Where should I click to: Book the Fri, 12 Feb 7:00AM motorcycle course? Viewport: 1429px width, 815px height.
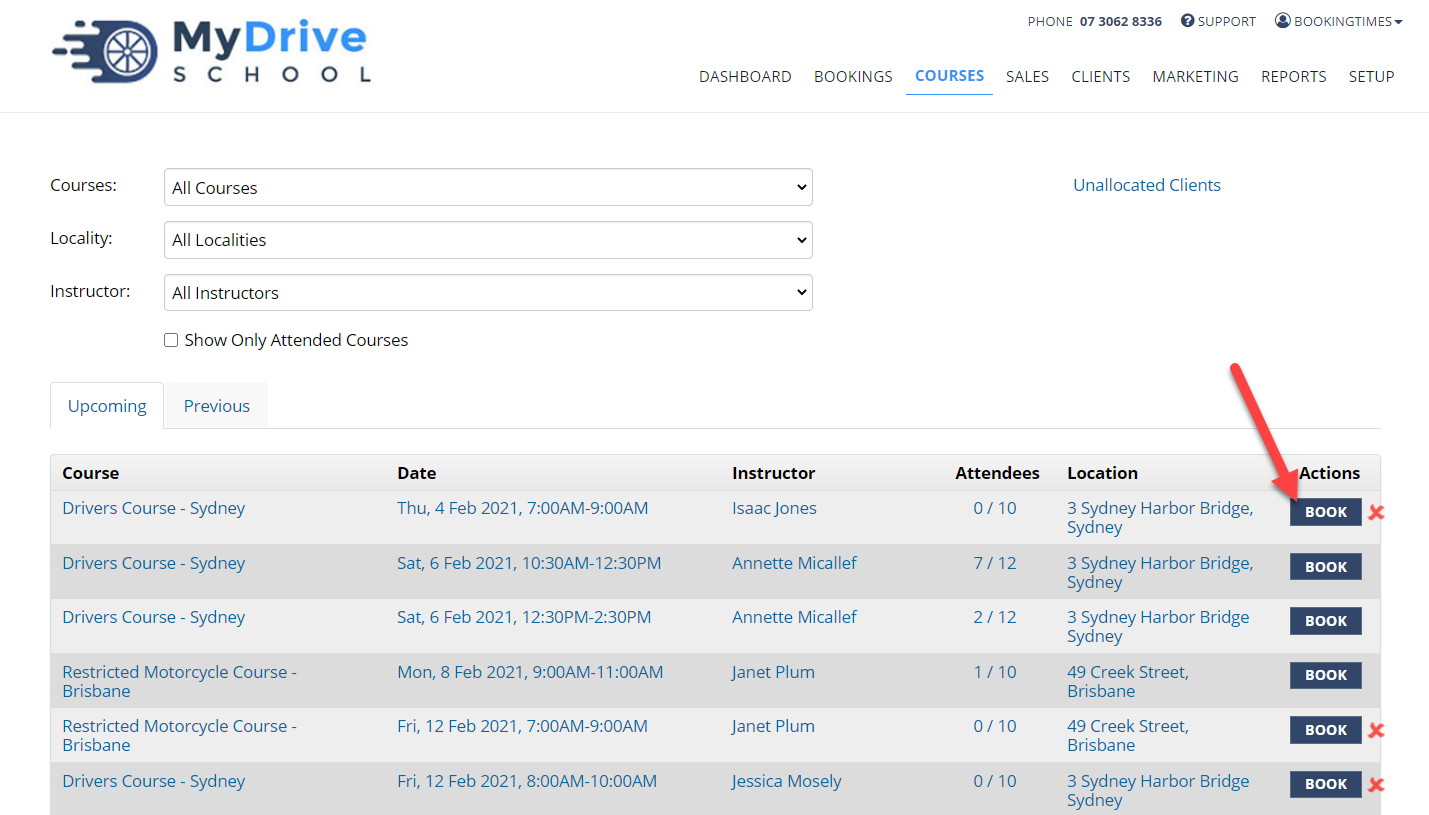[1325, 730]
